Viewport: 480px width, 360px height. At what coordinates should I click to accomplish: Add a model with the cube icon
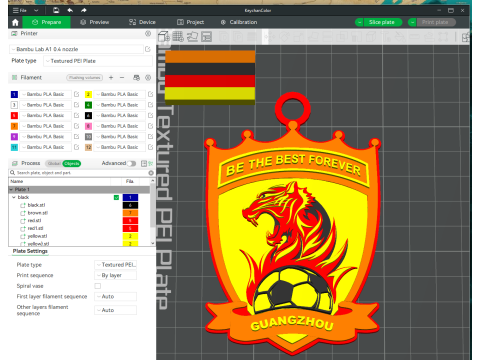[x=164, y=36]
